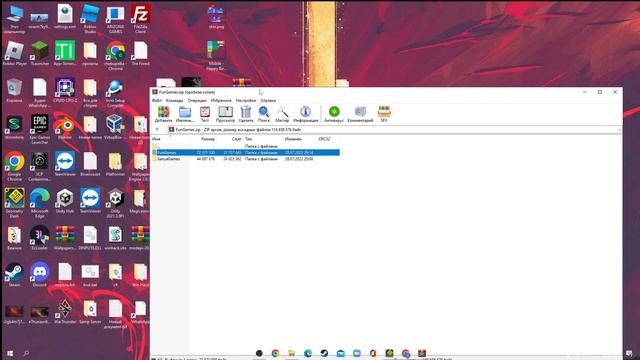The height and width of the screenshot is (360, 640).
Task: Open the Windows Start button
Action: (x=10, y=353)
